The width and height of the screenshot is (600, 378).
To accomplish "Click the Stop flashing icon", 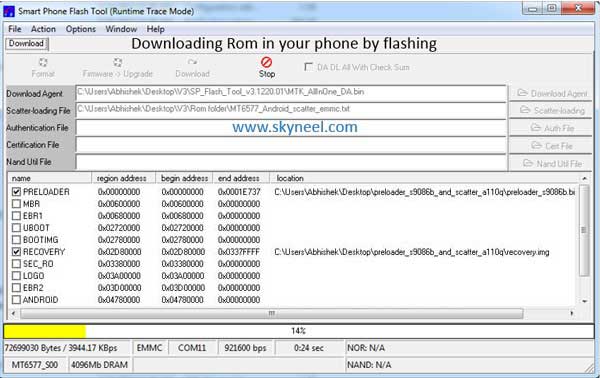I will tap(266, 62).
